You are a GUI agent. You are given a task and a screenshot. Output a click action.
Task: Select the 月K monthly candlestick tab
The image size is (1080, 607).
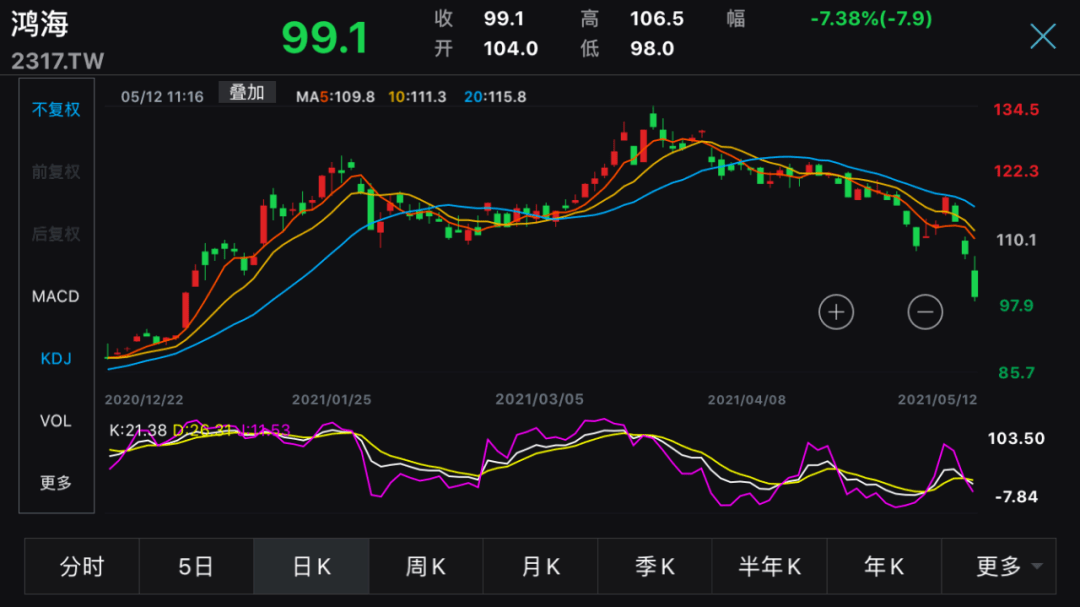coord(541,566)
